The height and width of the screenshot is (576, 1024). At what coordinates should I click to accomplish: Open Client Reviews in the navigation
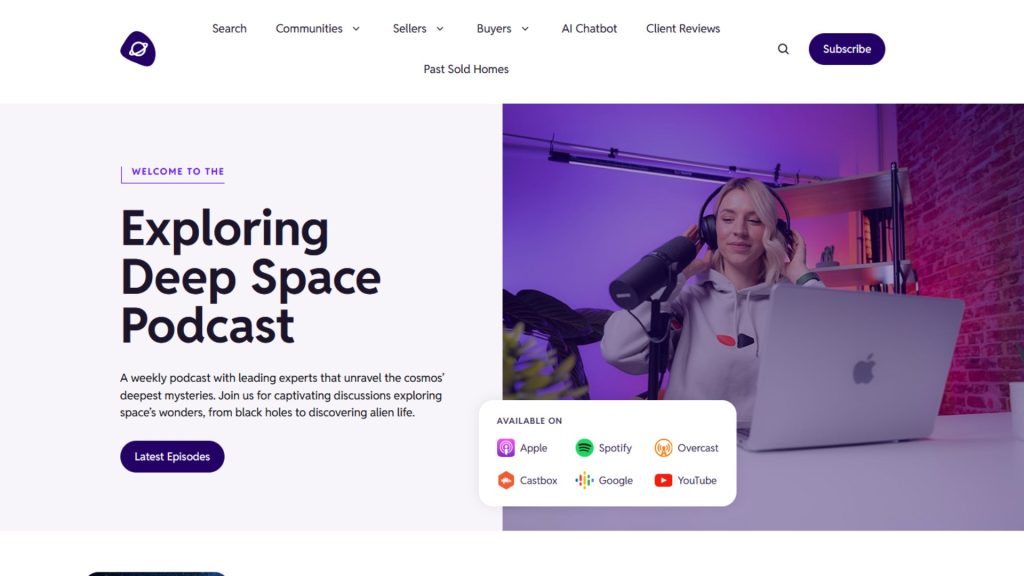[683, 28]
